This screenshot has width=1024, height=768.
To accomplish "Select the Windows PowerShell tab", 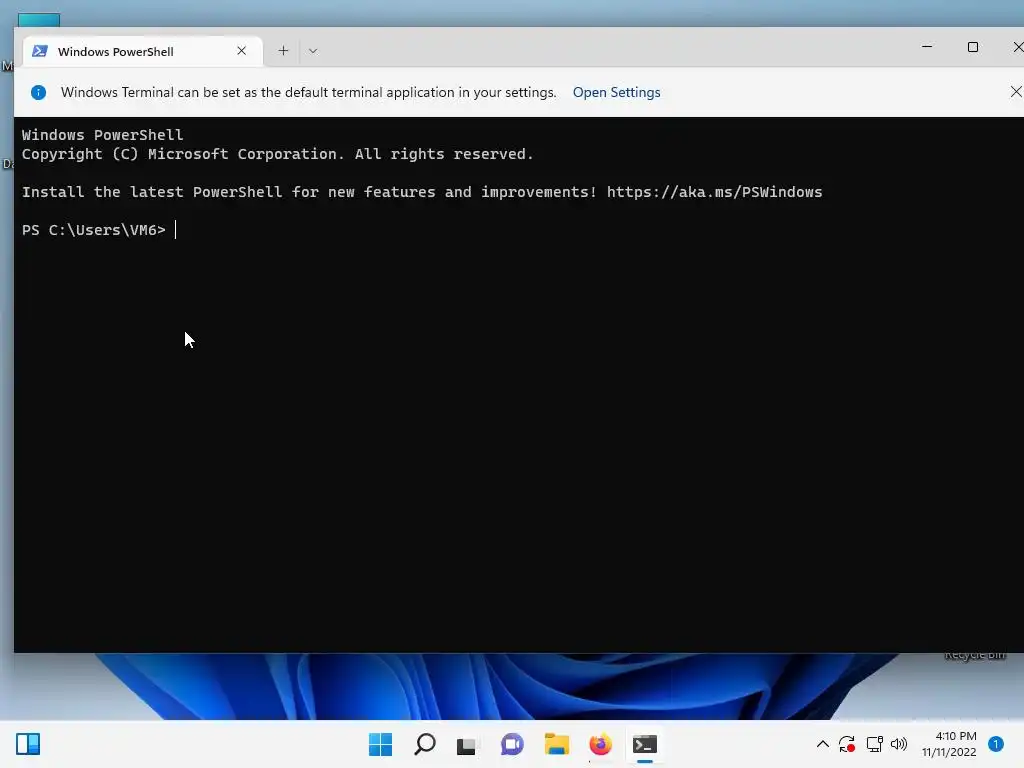I will click(142, 52).
